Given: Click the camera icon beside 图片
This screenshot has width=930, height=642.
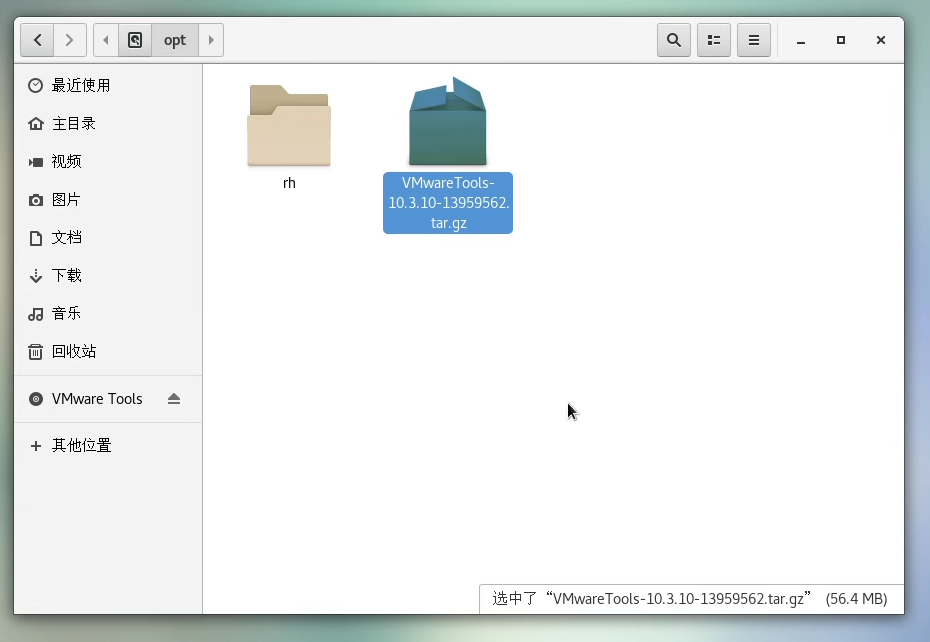Looking at the screenshot, I should point(36,200).
